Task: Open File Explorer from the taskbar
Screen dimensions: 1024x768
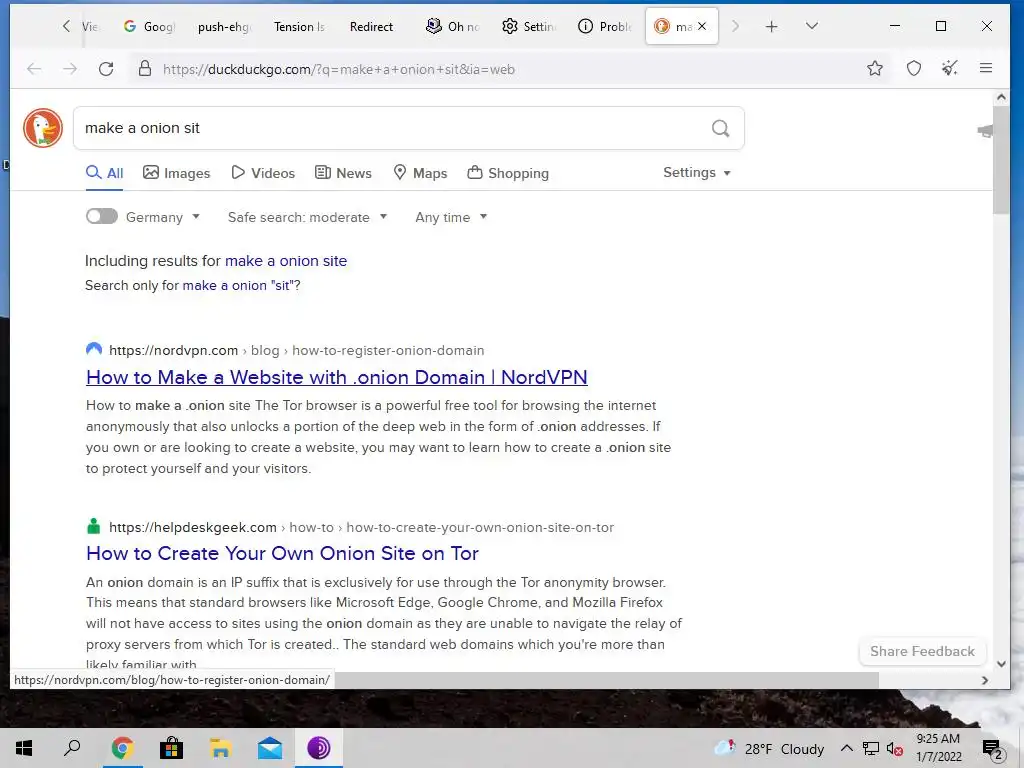Action: coord(220,748)
